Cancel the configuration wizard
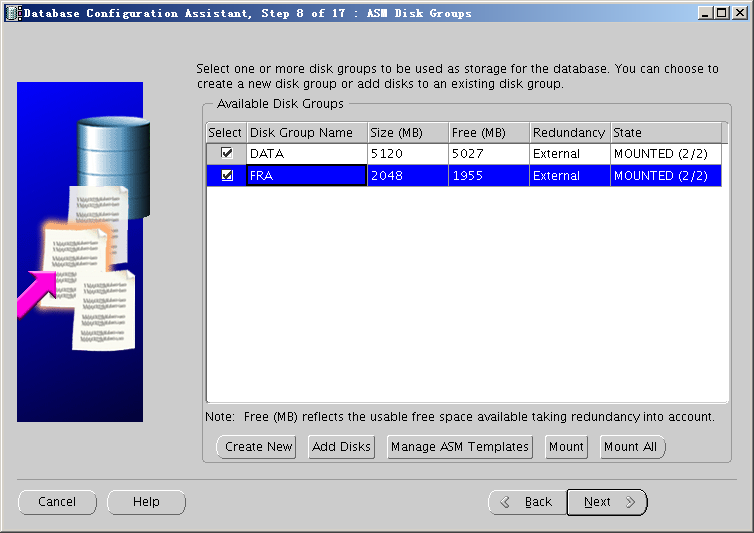The height and width of the screenshot is (533, 754). [x=57, y=502]
